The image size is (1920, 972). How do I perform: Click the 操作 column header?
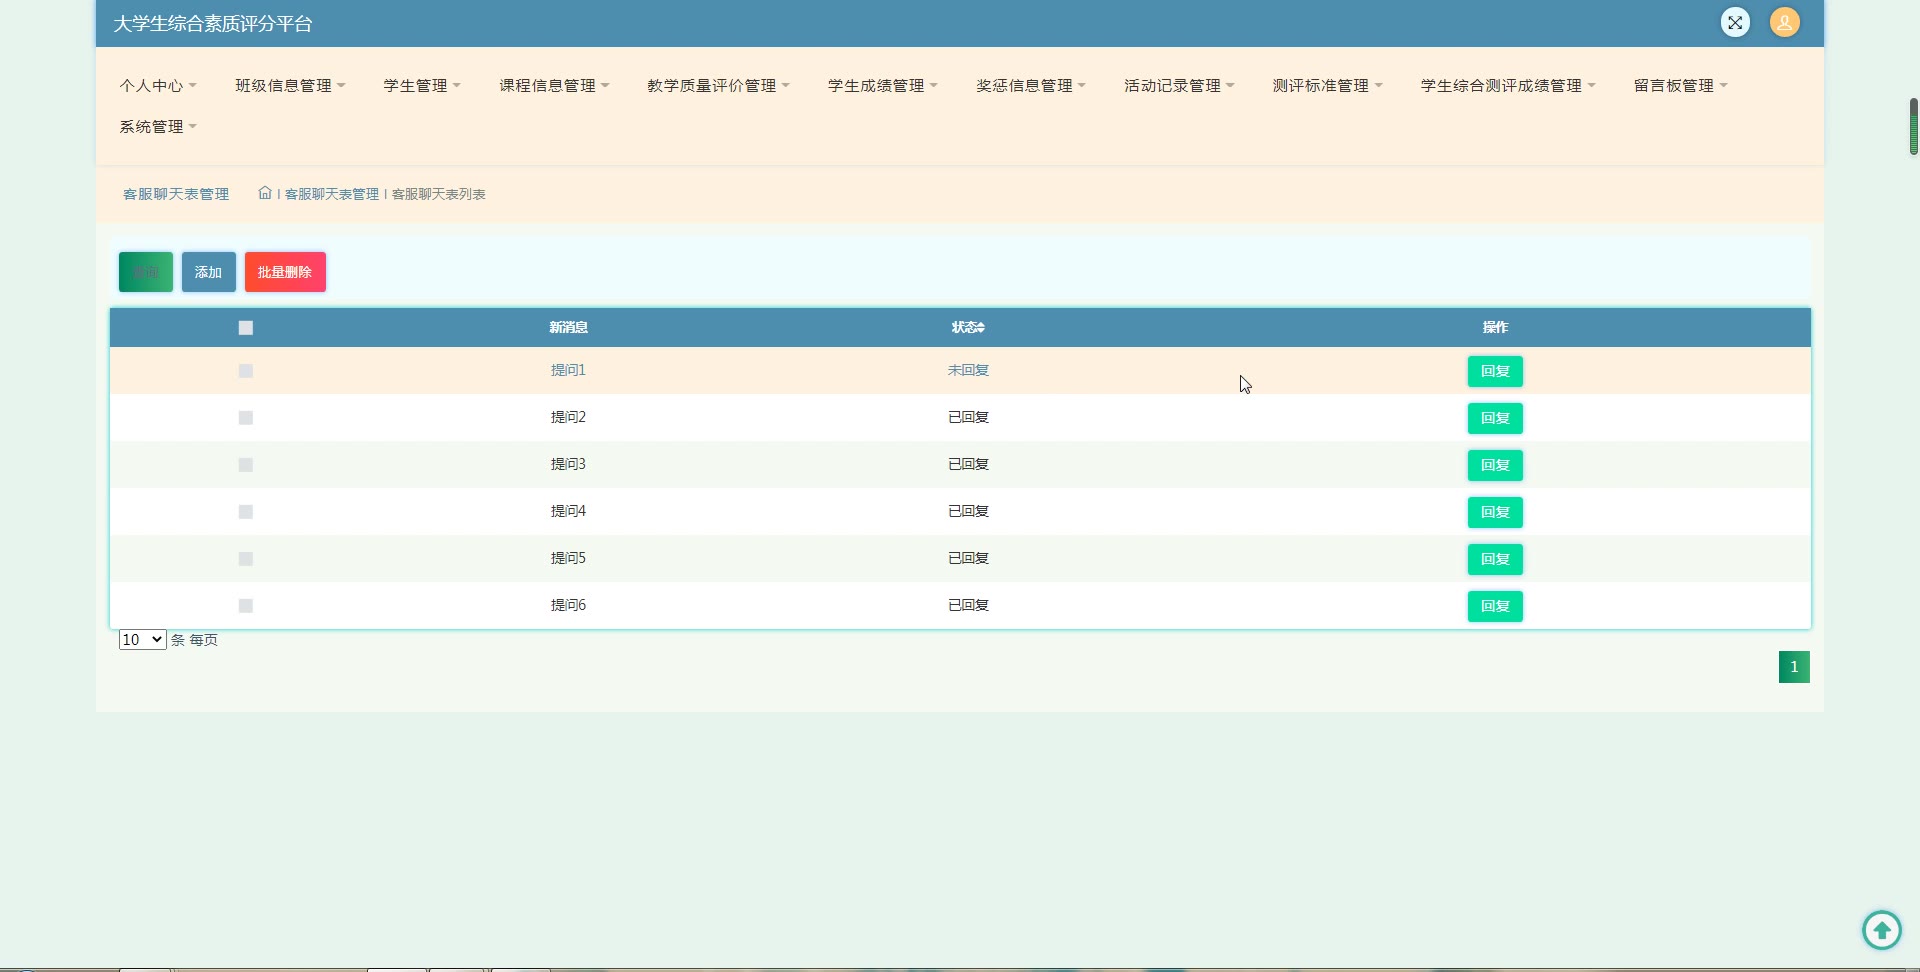[x=1495, y=327]
